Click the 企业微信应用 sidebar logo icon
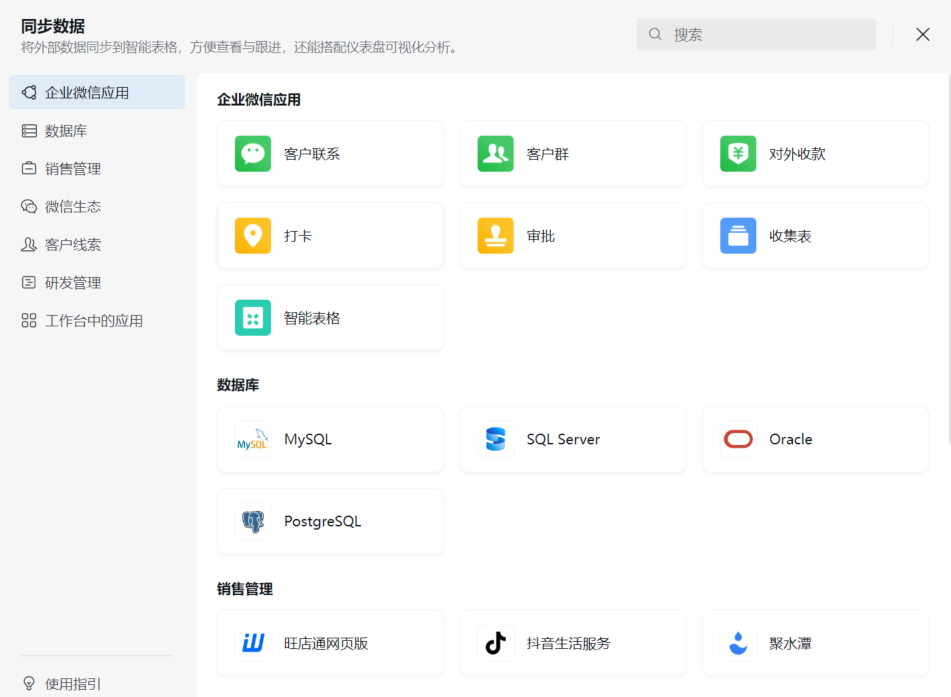 (29, 92)
